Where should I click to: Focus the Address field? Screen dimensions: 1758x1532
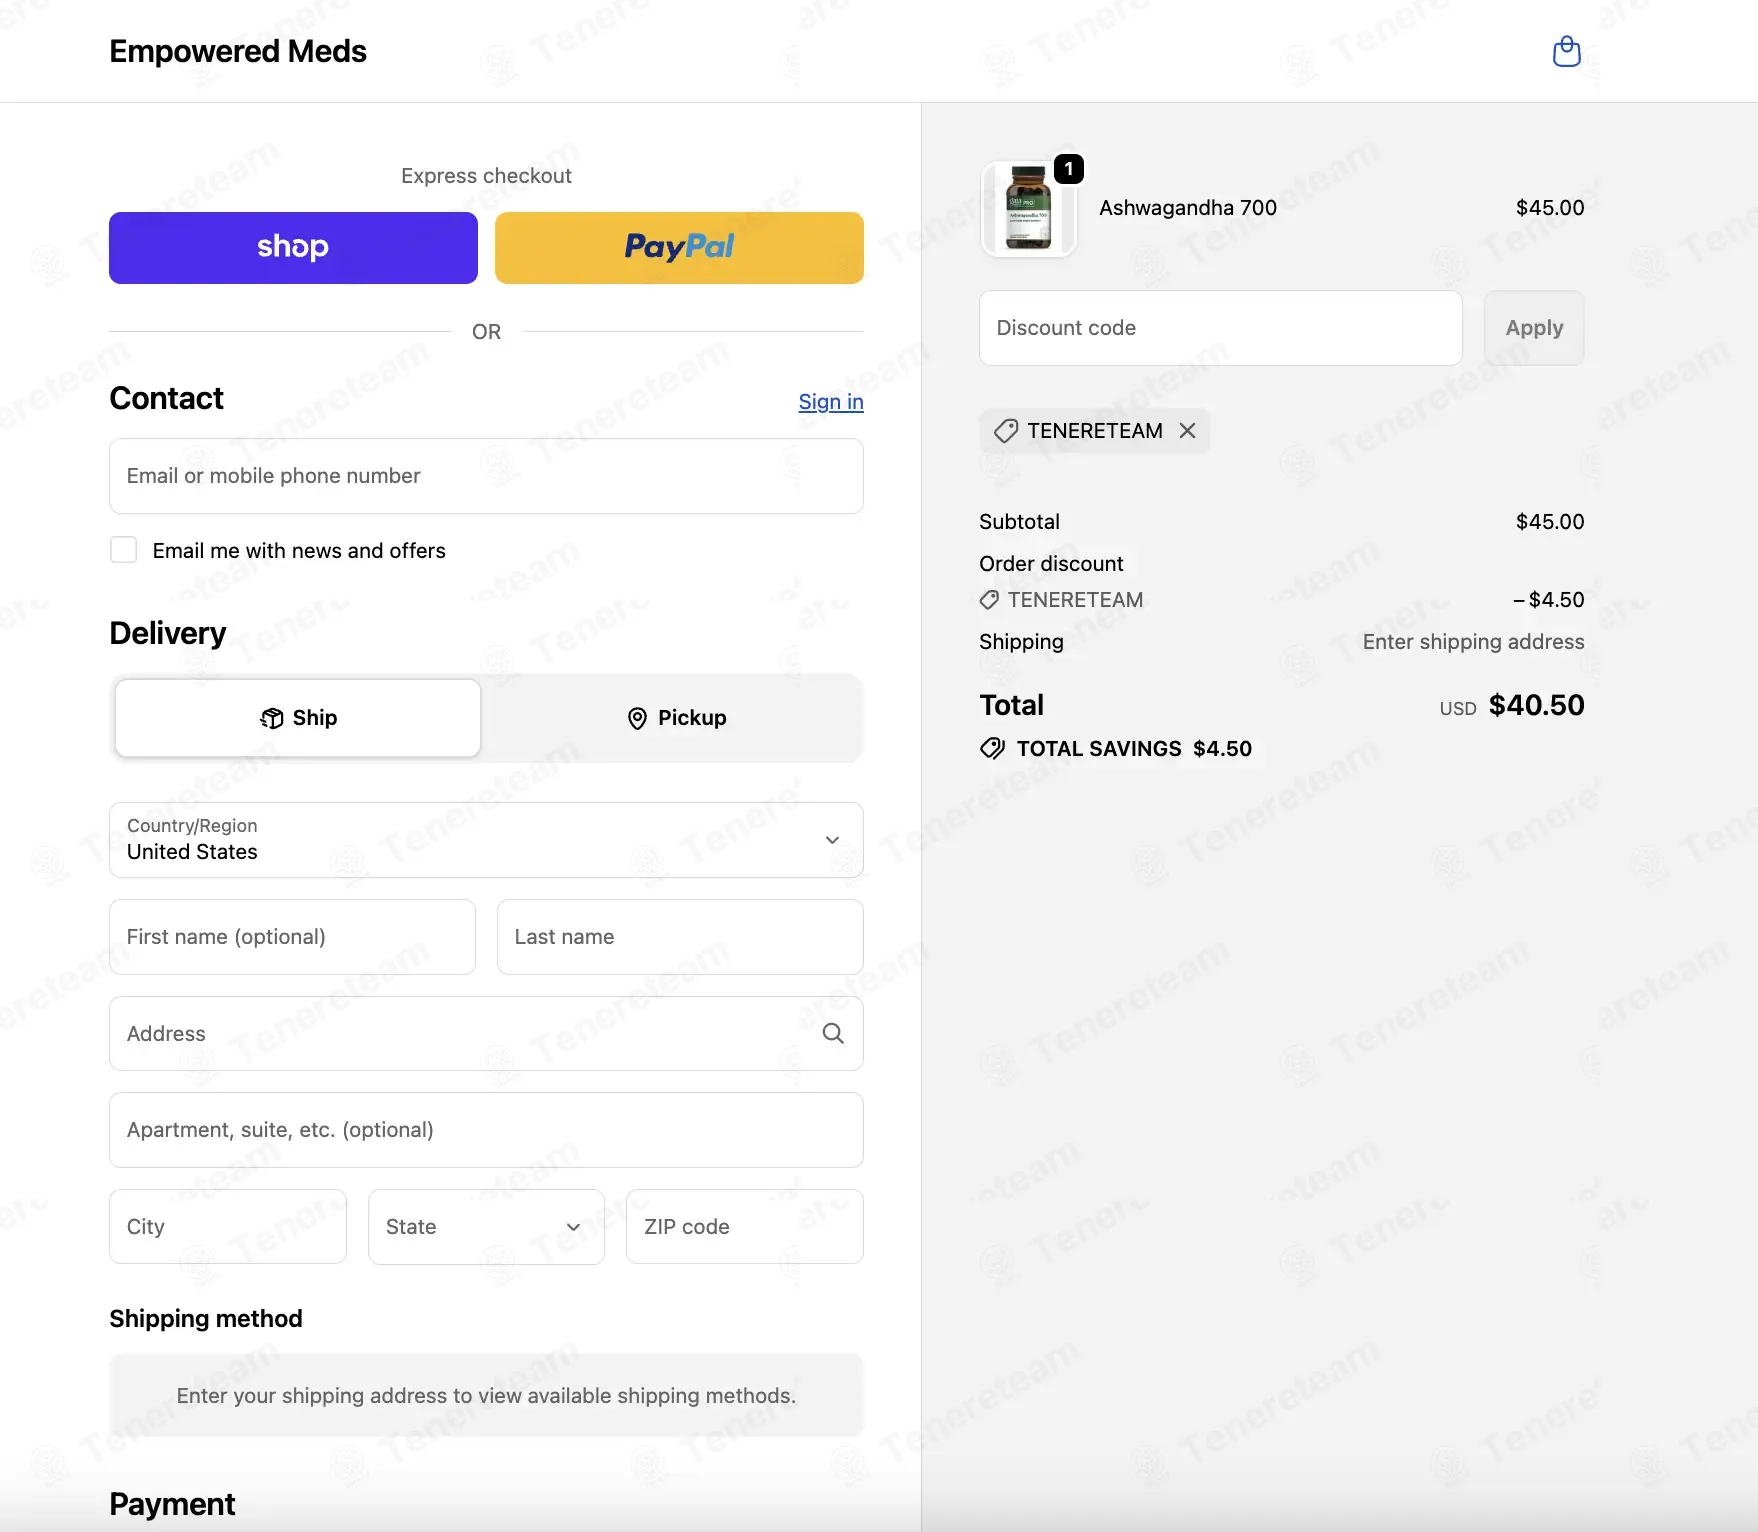(486, 1033)
